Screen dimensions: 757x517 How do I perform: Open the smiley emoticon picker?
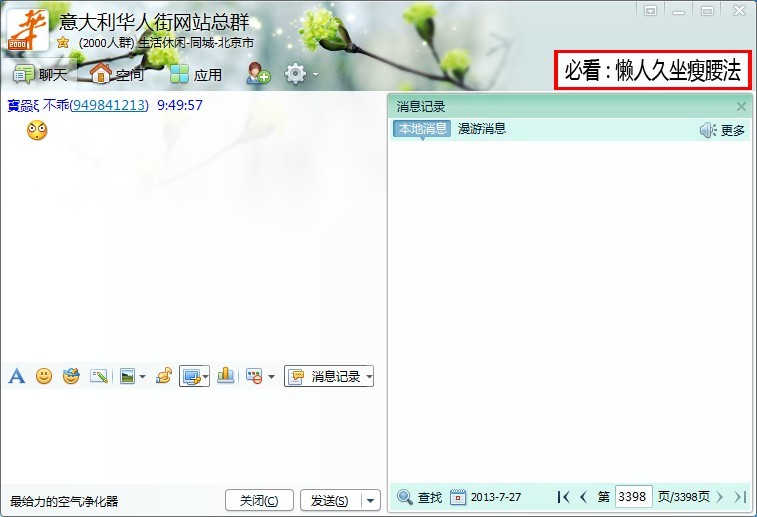pyautogui.click(x=44, y=376)
